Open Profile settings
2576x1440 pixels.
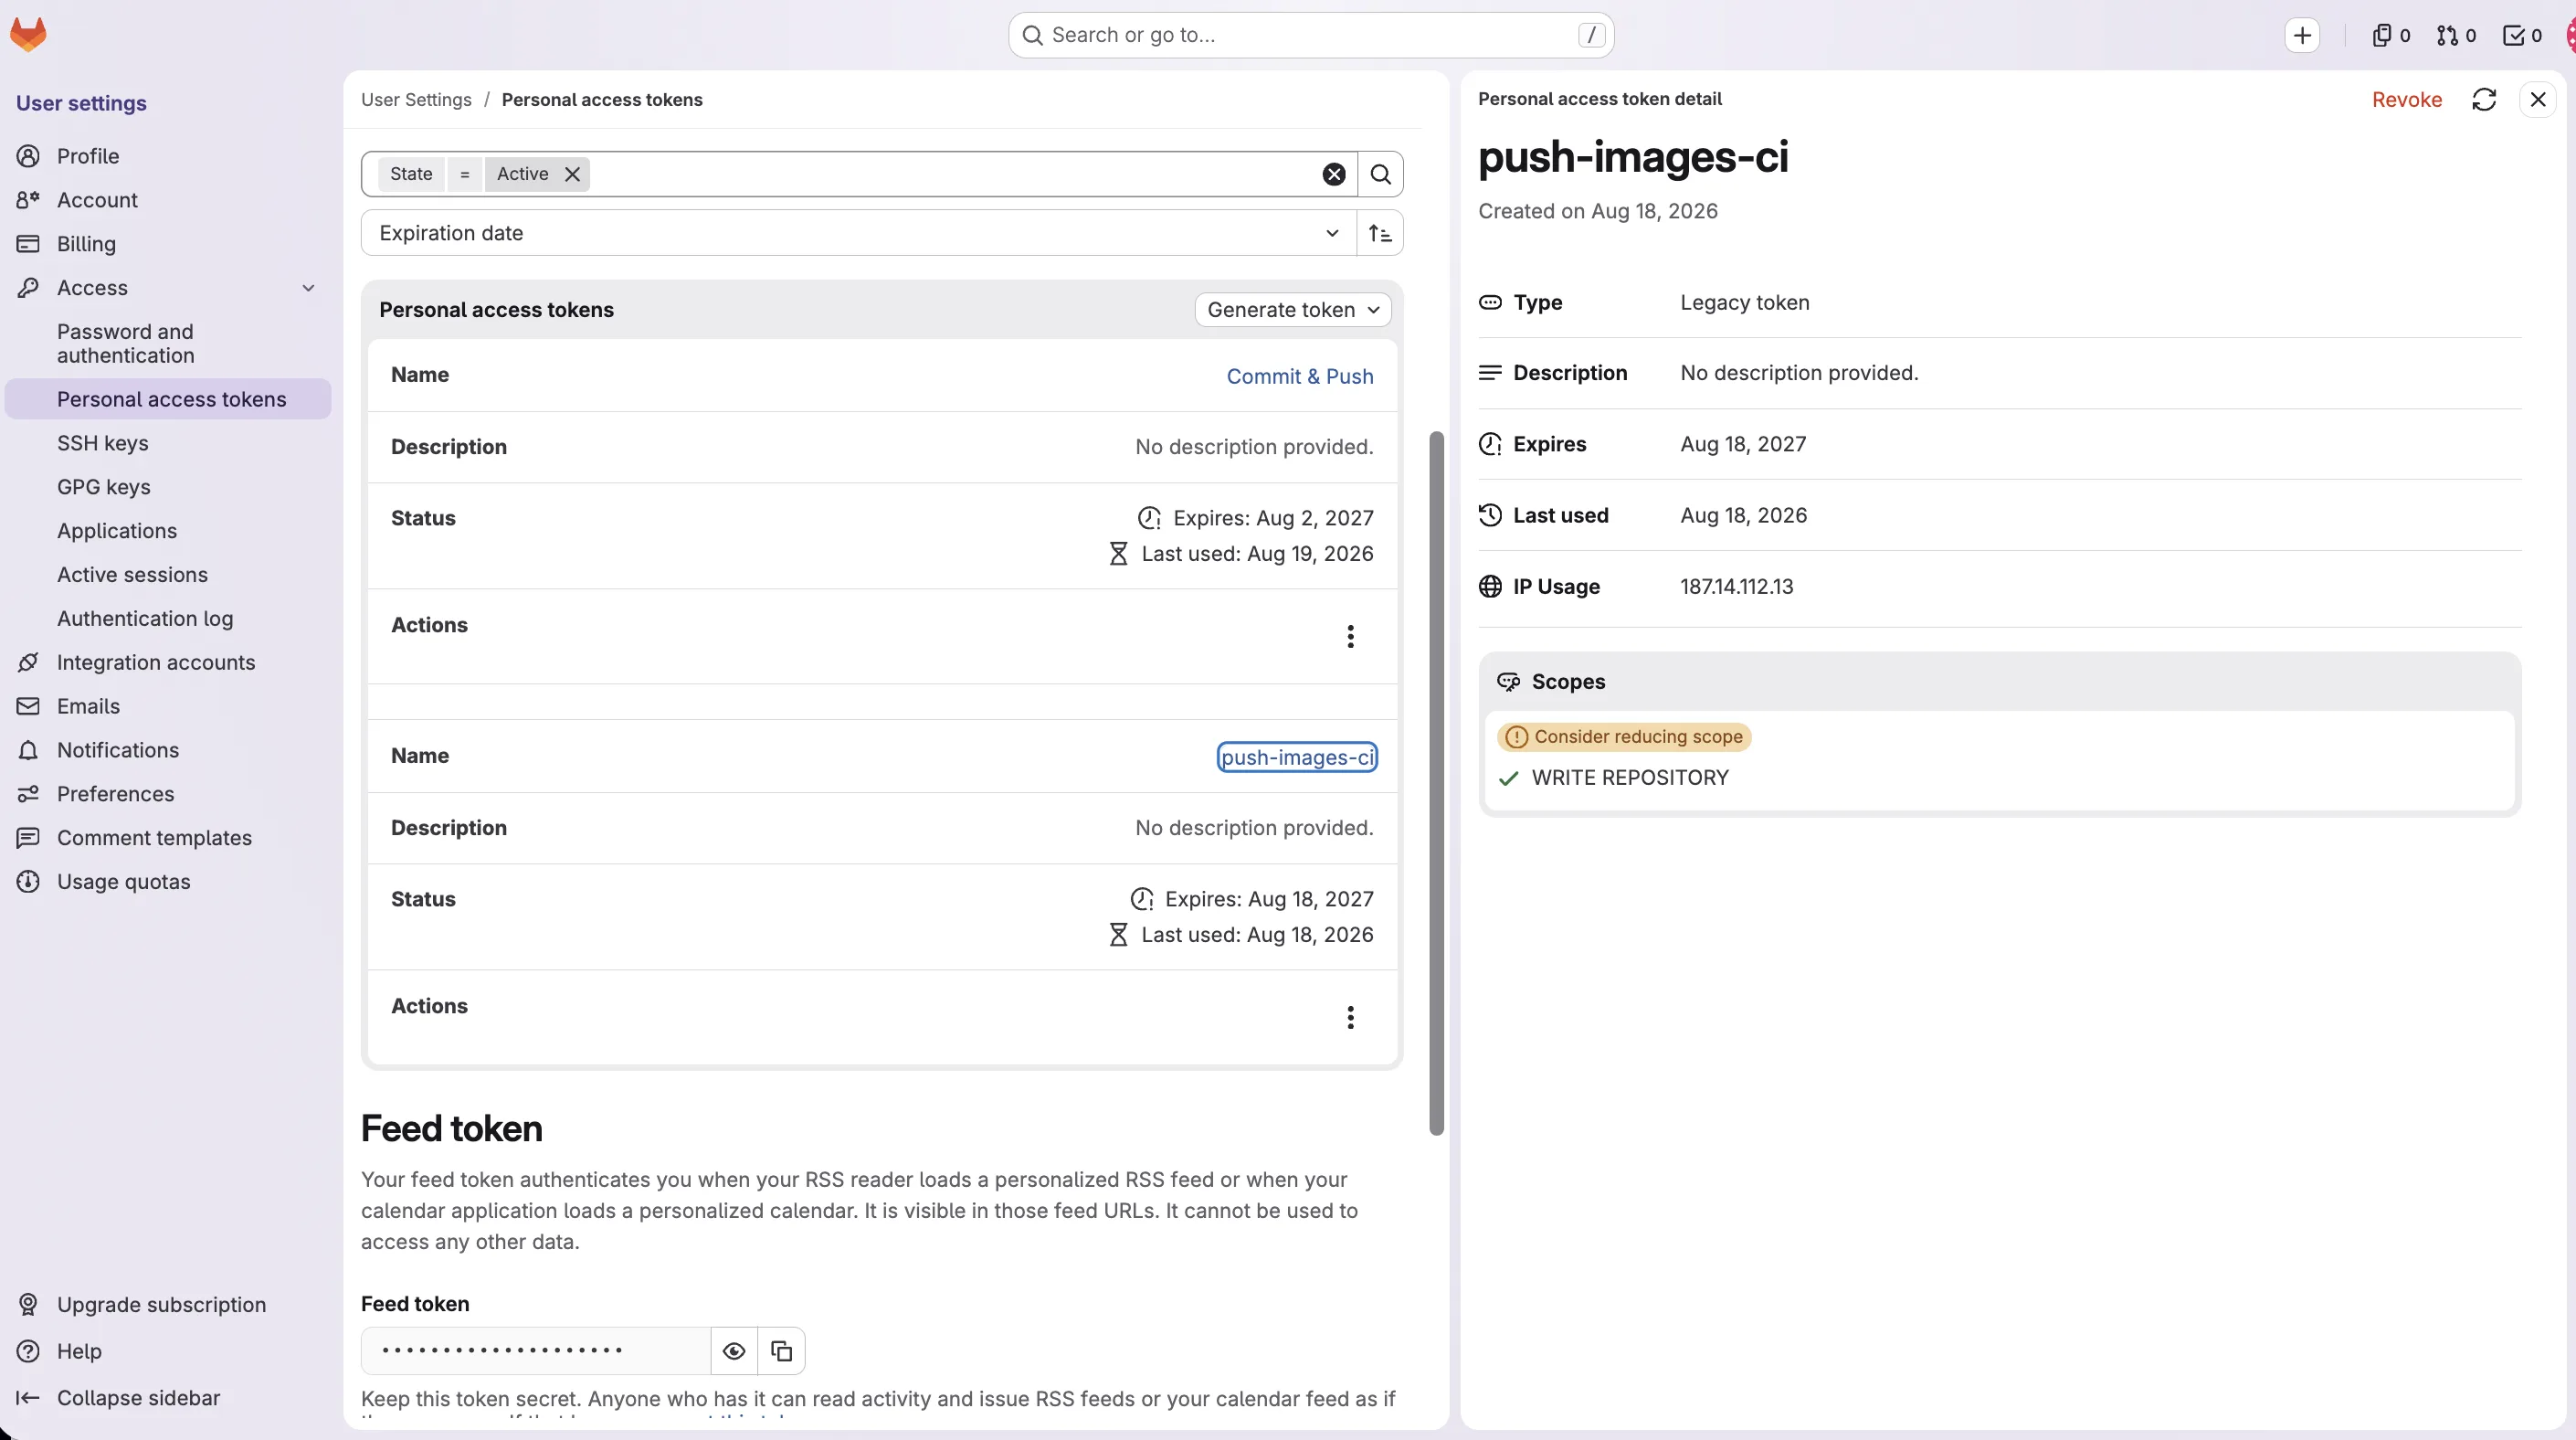168,156
